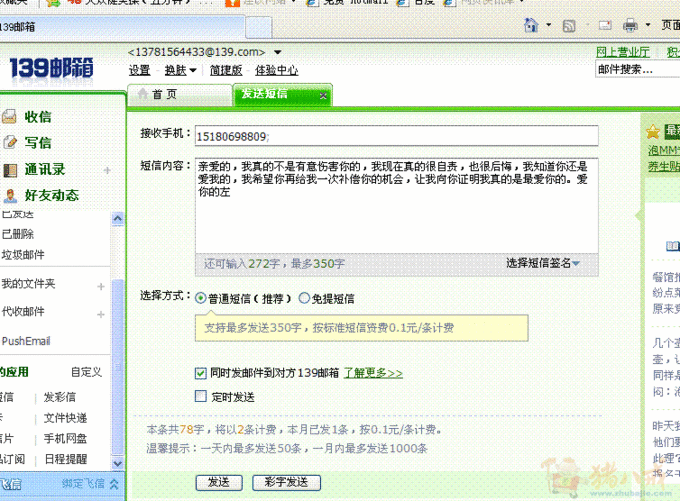Click the 邮件搜索 search box
The width and height of the screenshot is (680, 501).
tap(638, 69)
